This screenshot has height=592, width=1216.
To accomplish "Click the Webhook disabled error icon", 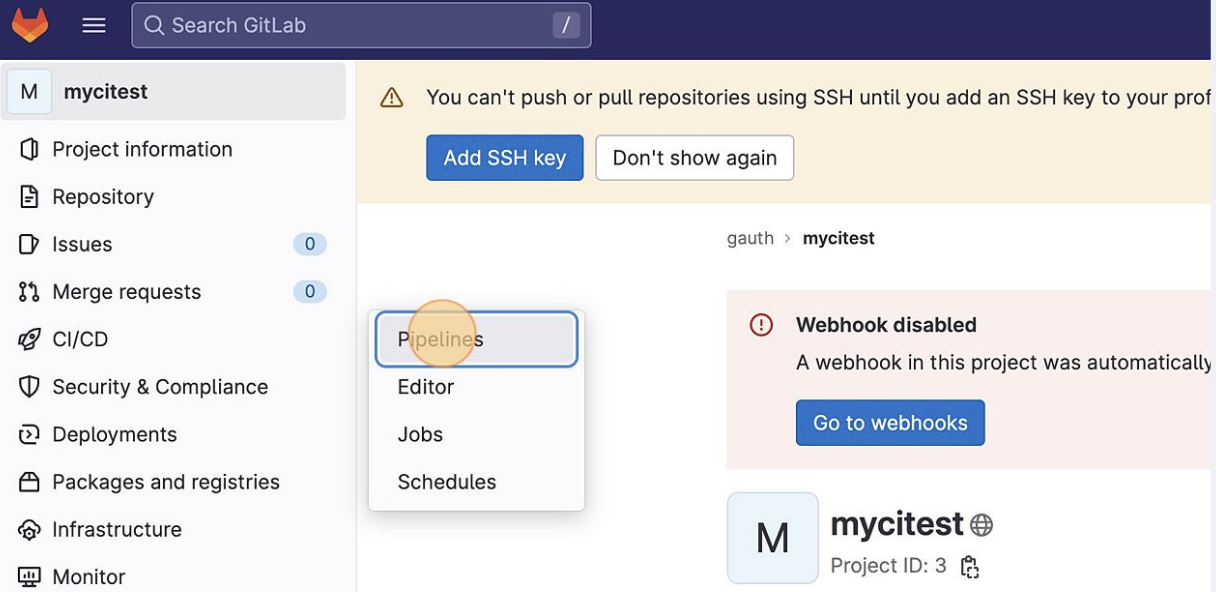I will 762,325.
